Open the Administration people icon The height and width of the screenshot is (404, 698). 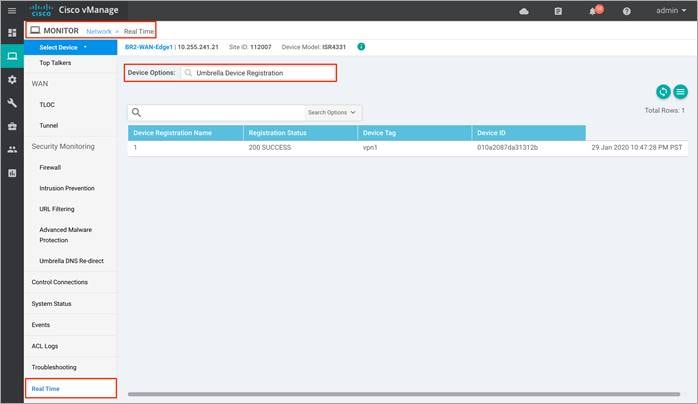pyautogui.click(x=12, y=150)
